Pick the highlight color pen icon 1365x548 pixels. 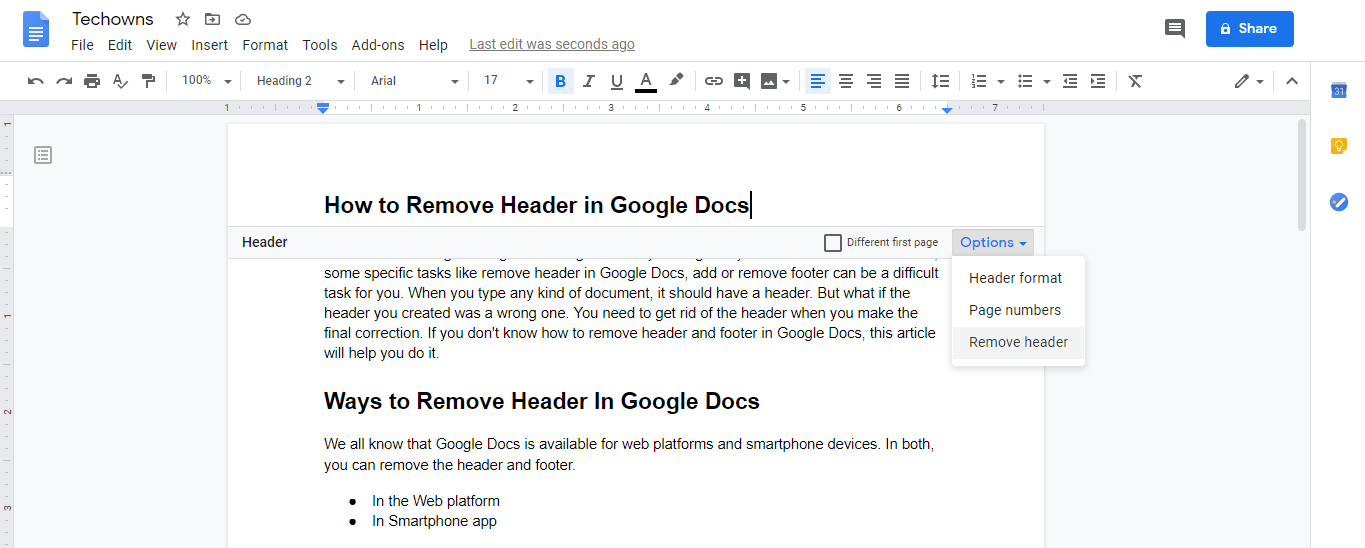[x=676, y=81]
